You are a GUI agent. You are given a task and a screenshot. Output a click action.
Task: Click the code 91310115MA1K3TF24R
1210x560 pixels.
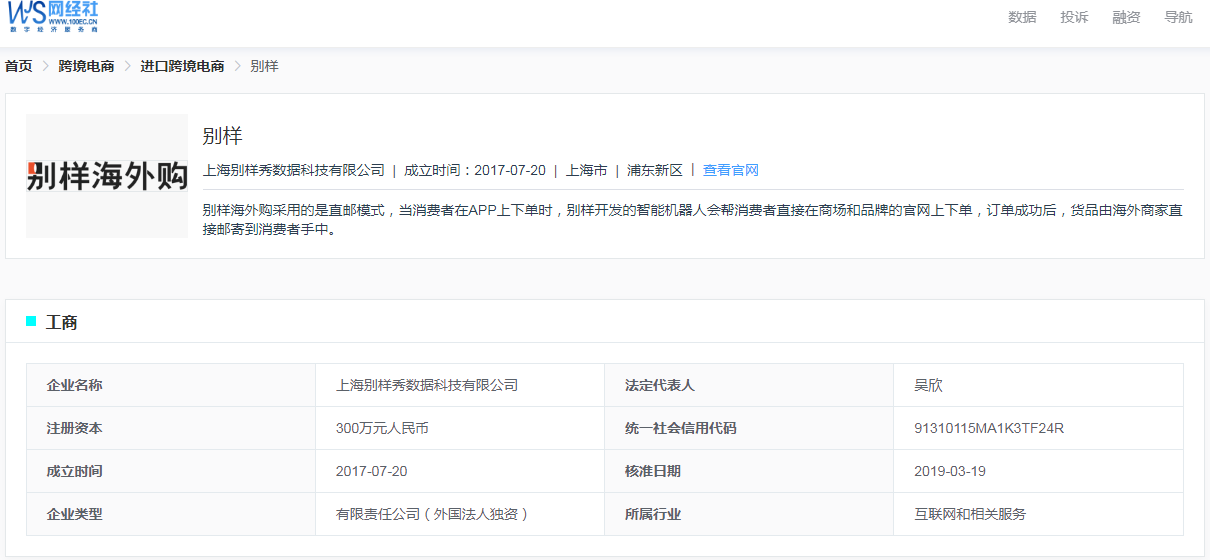989,428
